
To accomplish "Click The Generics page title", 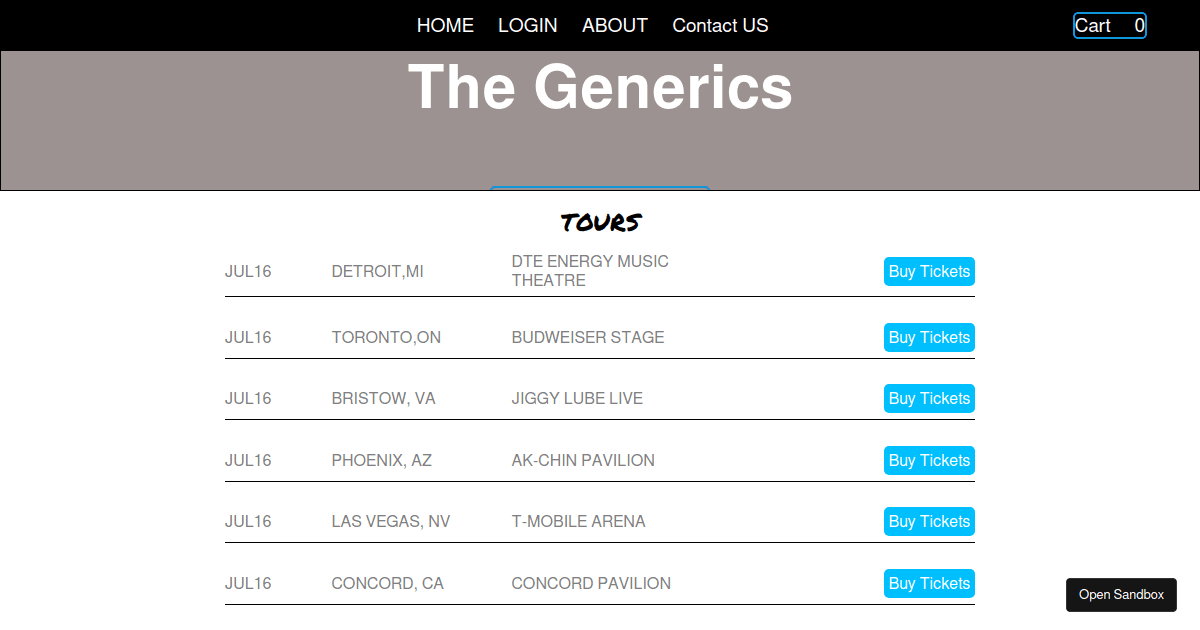I will point(600,87).
